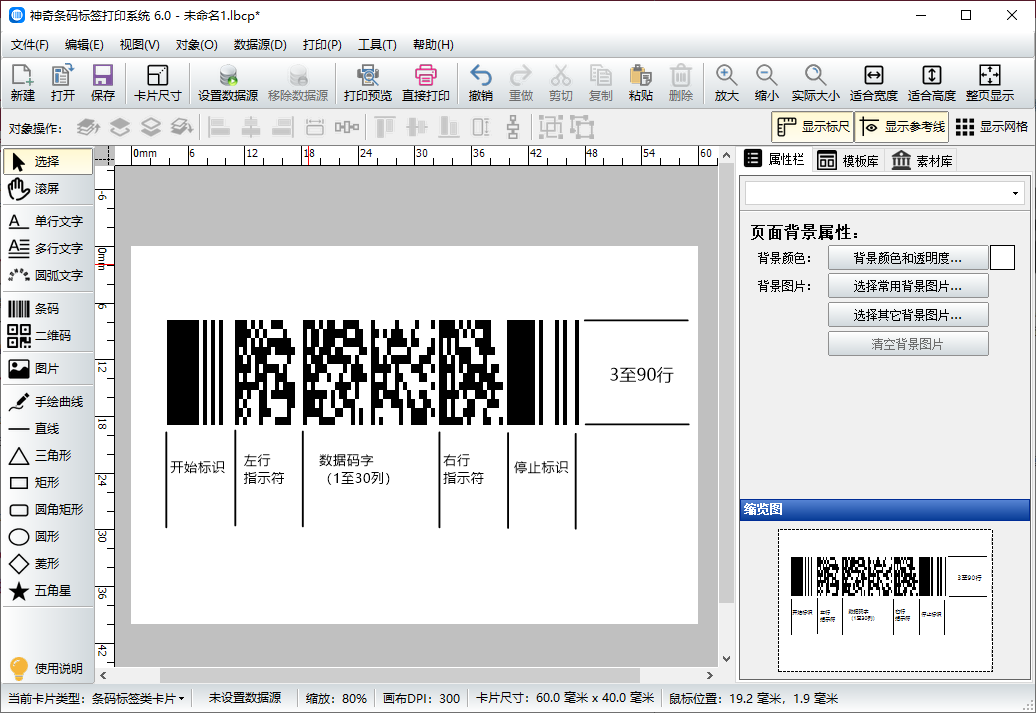Toggle the 显示标尺 ruler display
This screenshot has height=713, width=1036.
pyautogui.click(x=813, y=127)
